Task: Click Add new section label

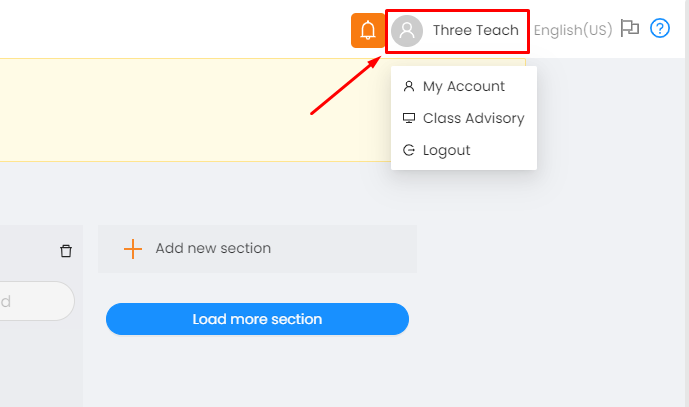Action: (213, 248)
